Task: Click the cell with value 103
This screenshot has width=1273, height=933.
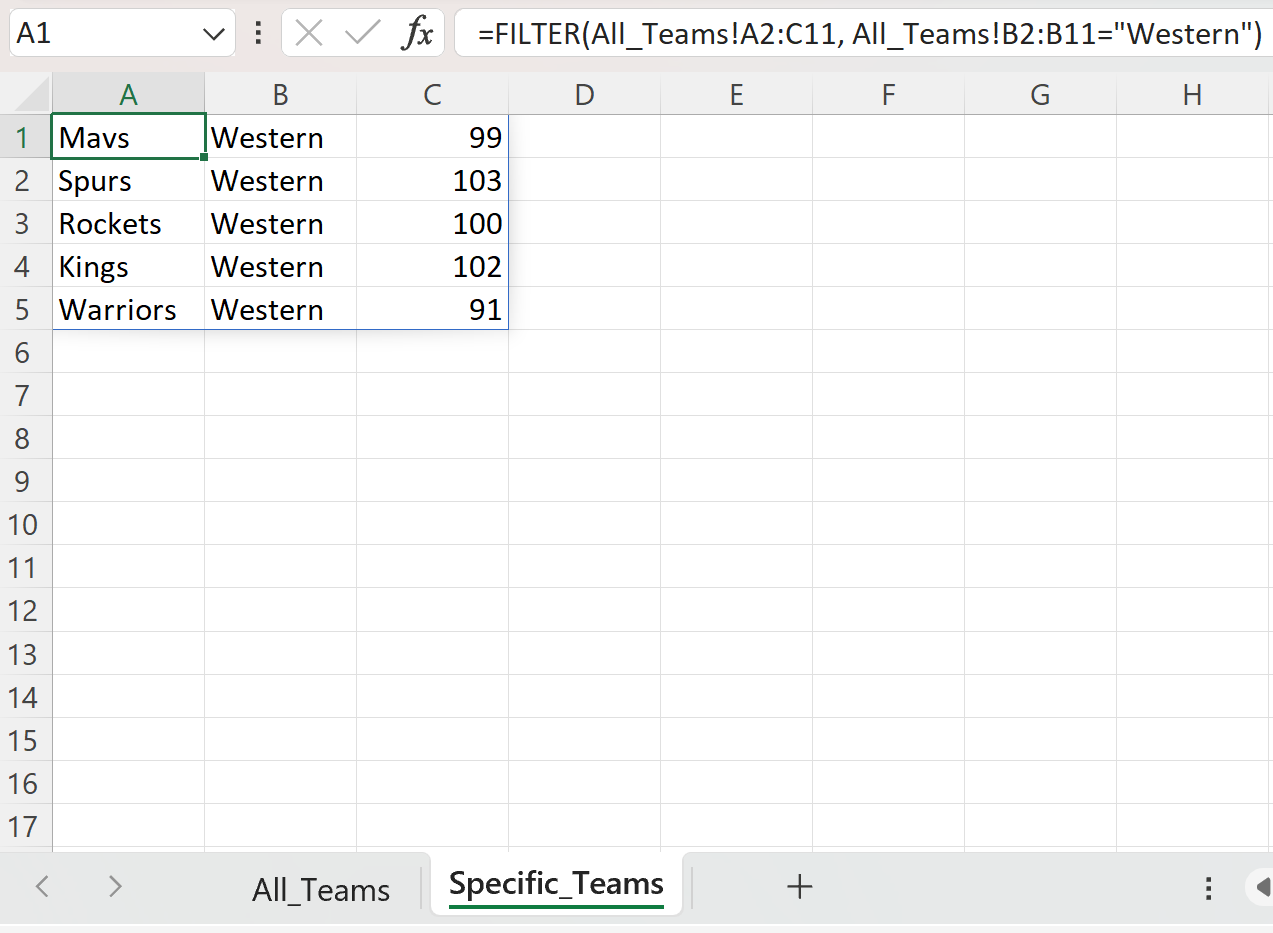Action: 432,180
